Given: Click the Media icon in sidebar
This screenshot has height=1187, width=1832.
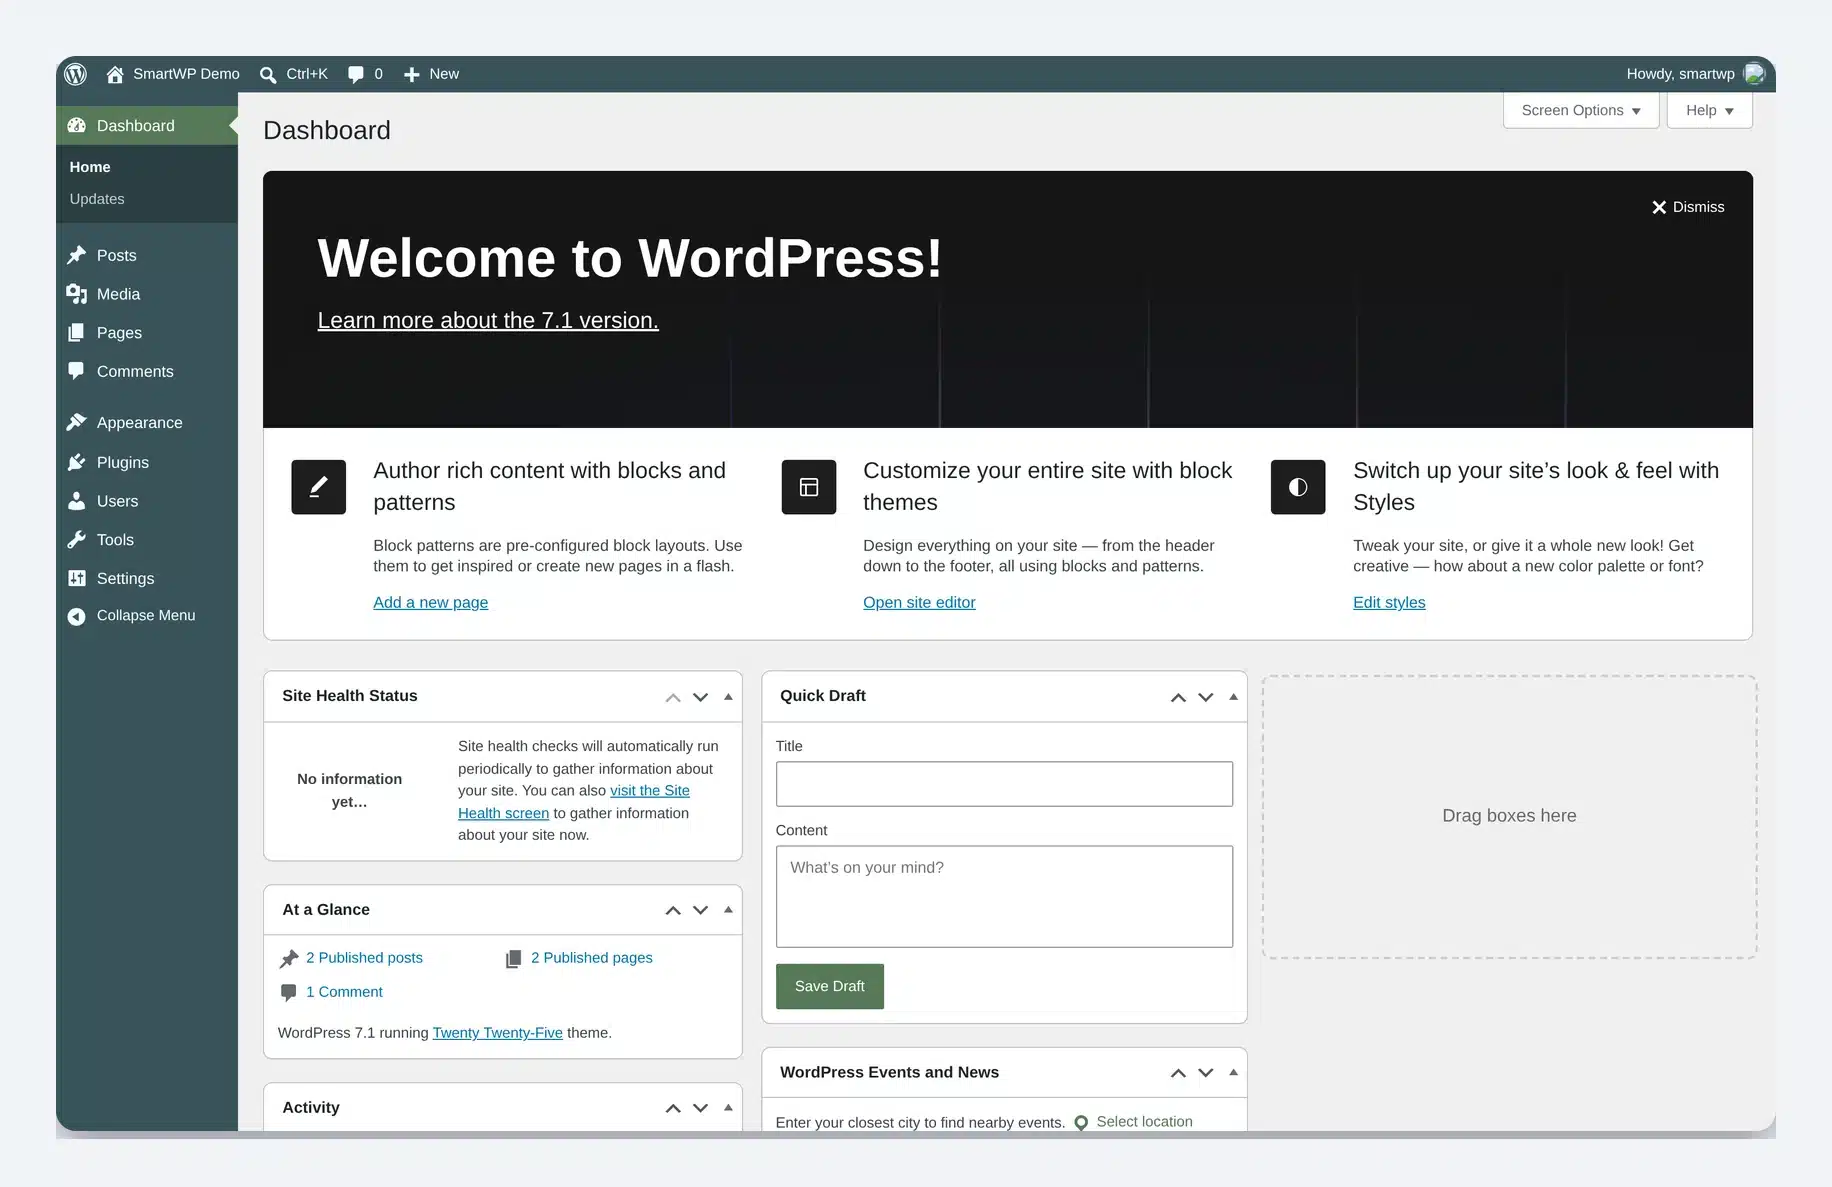Looking at the screenshot, I should coord(77,294).
